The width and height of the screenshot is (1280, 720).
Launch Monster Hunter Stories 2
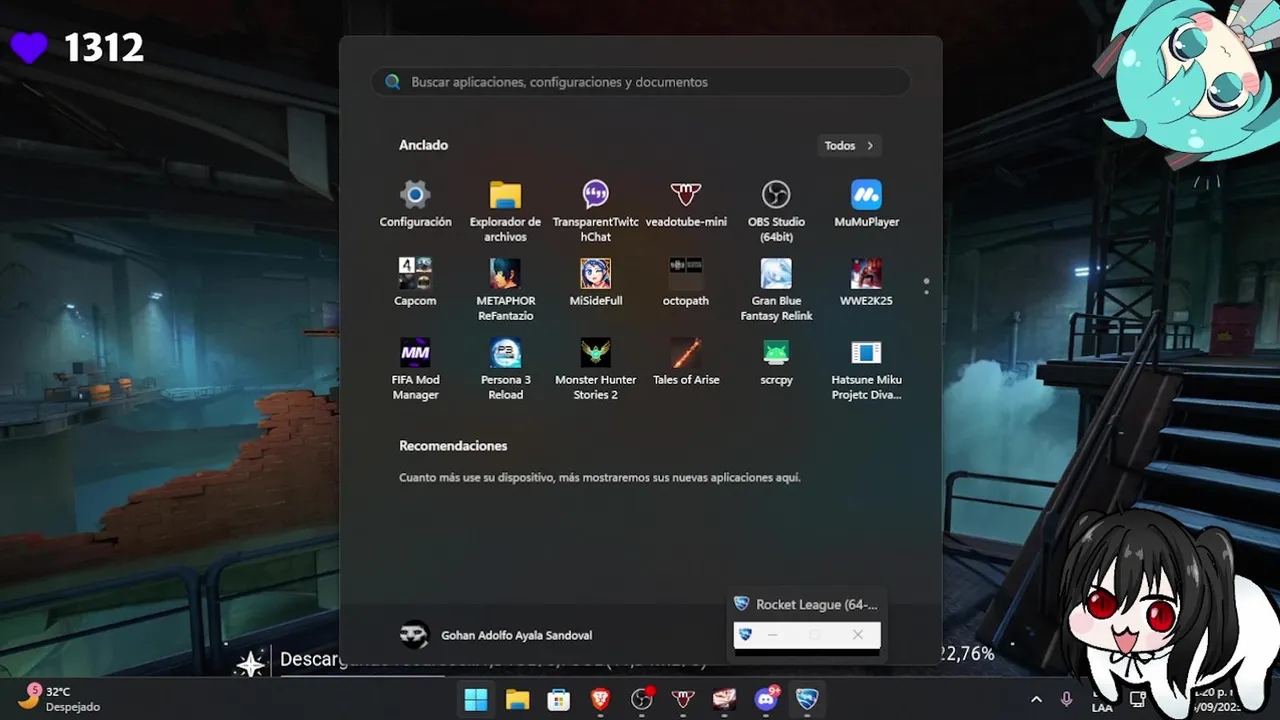tap(595, 369)
